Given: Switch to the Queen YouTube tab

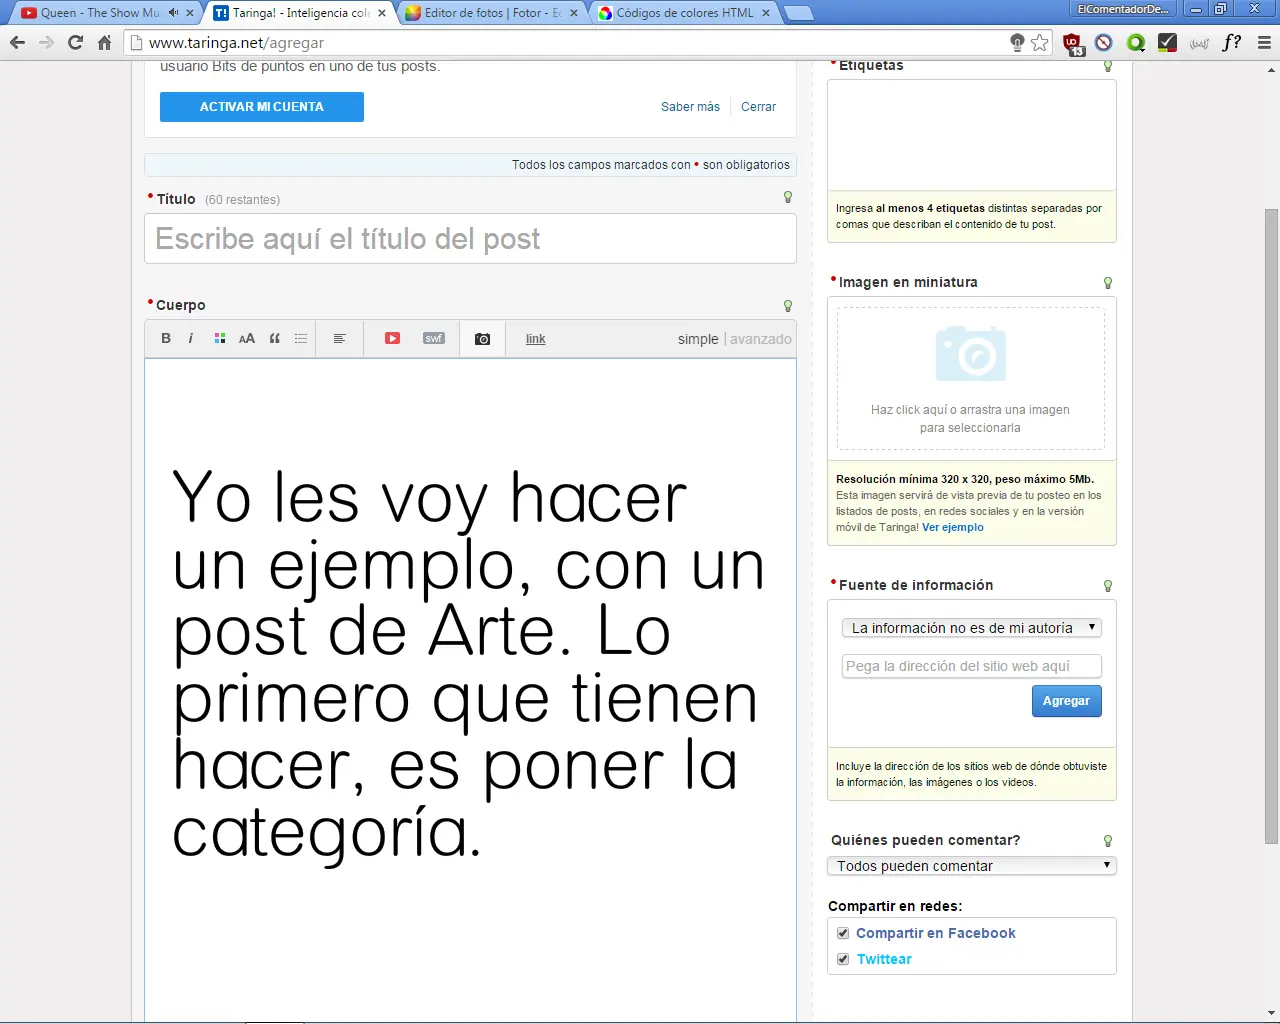Looking at the screenshot, I should tap(100, 13).
